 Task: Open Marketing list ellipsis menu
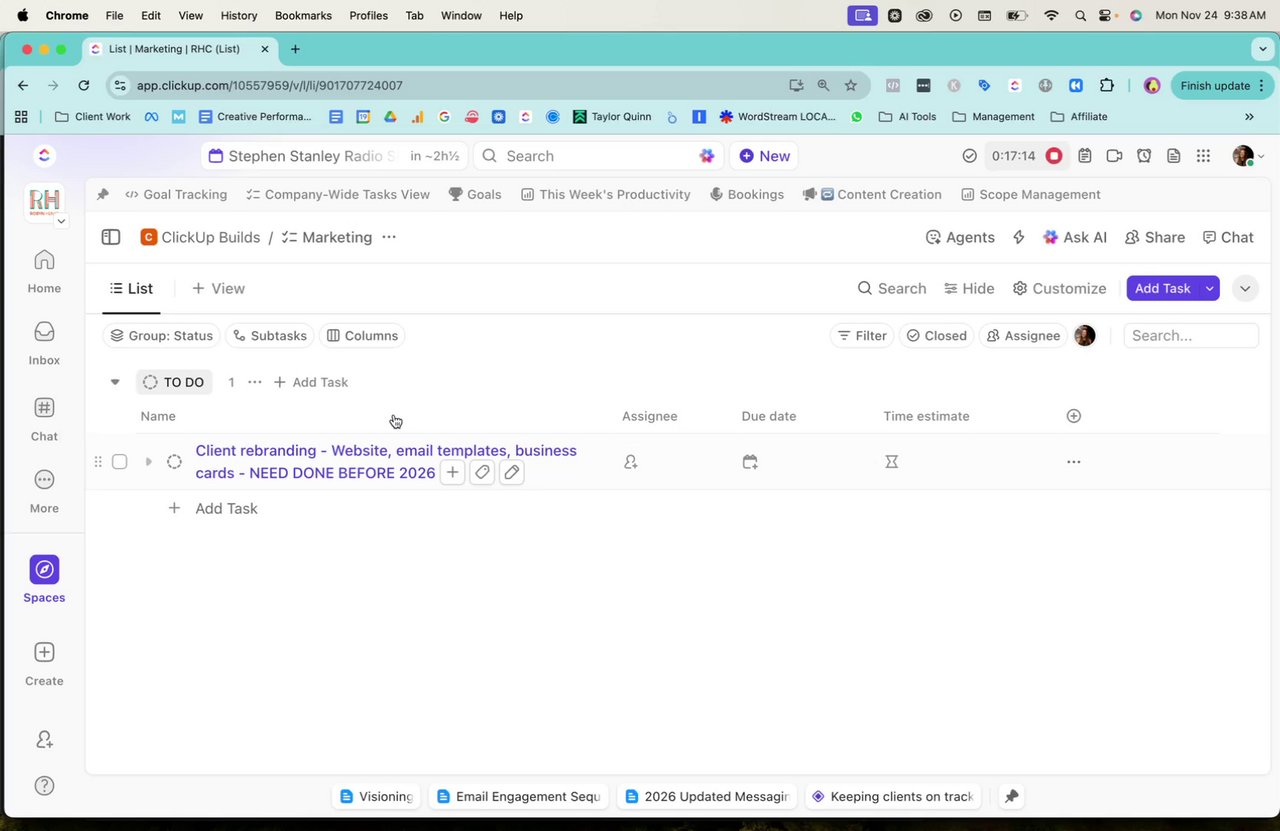(389, 237)
